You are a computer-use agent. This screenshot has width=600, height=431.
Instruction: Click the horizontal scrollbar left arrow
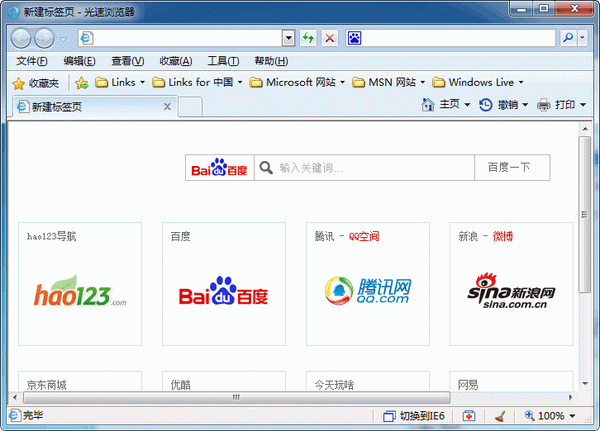click(x=15, y=397)
